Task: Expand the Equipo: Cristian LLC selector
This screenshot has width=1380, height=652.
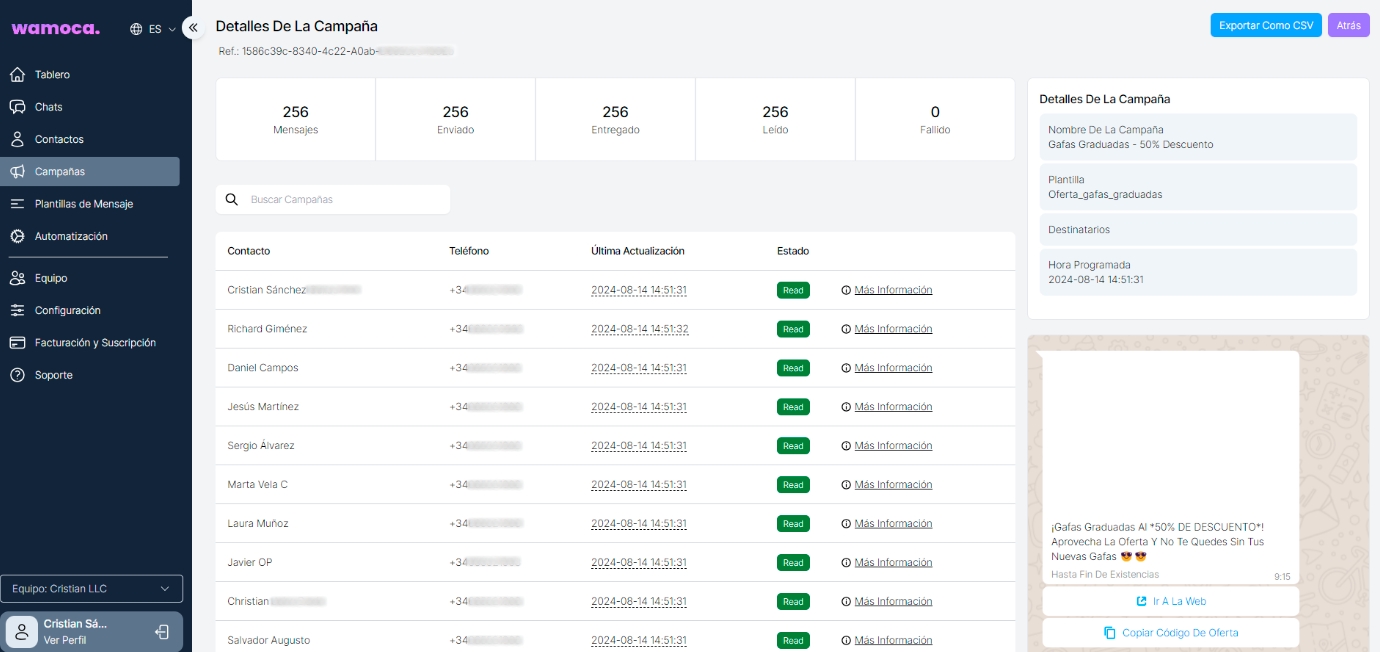Action: 91,589
